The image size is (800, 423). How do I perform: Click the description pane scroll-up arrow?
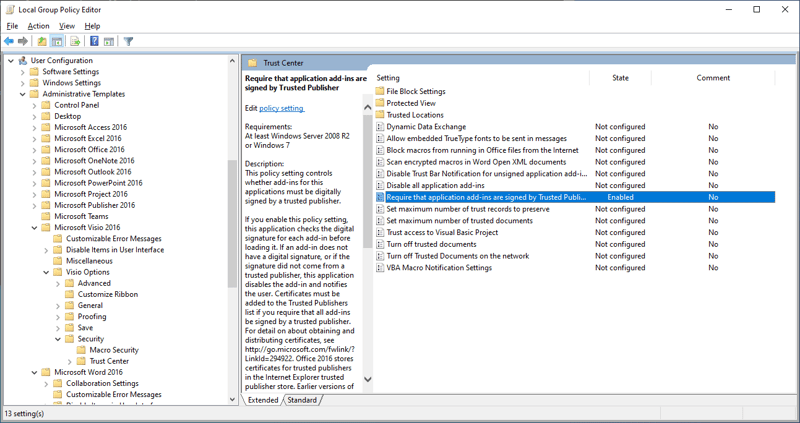tap(367, 108)
